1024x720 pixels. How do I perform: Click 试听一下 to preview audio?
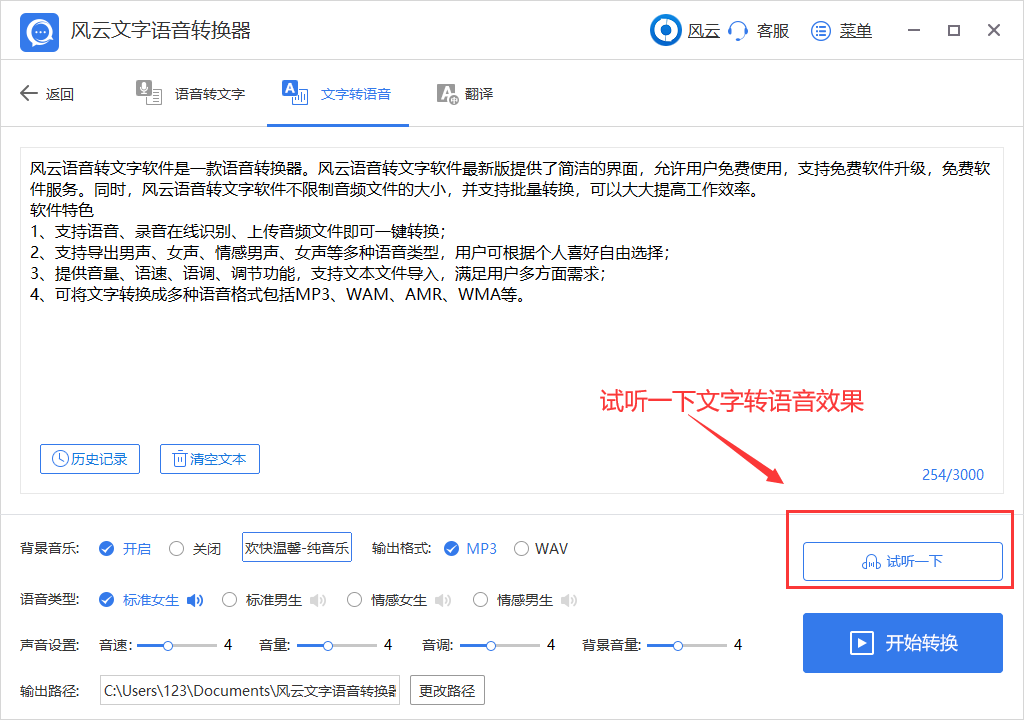(902, 561)
